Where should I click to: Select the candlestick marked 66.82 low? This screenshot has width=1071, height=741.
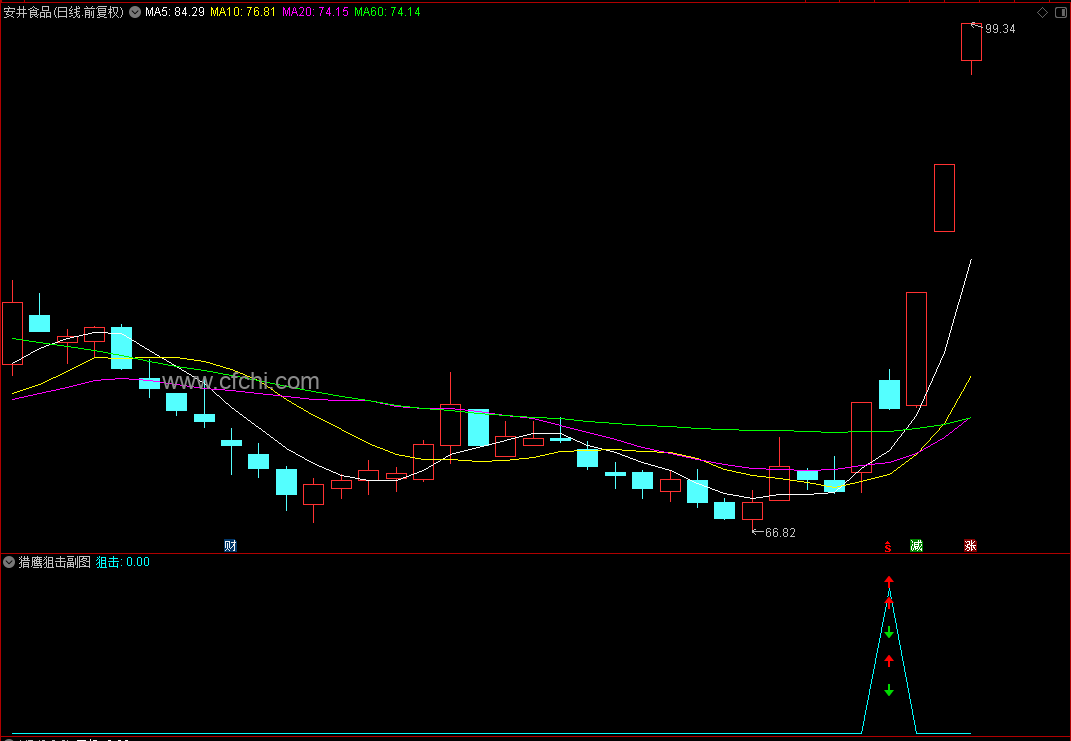click(x=753, y=510)
